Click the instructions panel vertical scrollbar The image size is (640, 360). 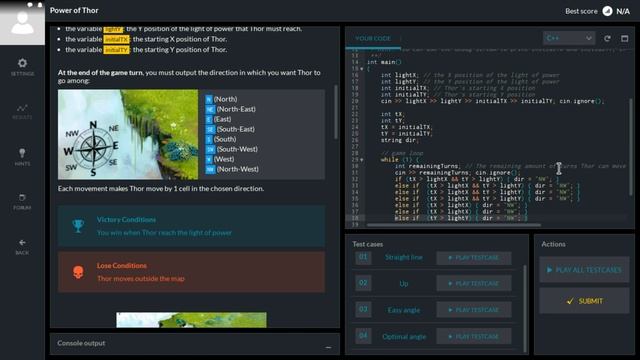tap(336, 112)
